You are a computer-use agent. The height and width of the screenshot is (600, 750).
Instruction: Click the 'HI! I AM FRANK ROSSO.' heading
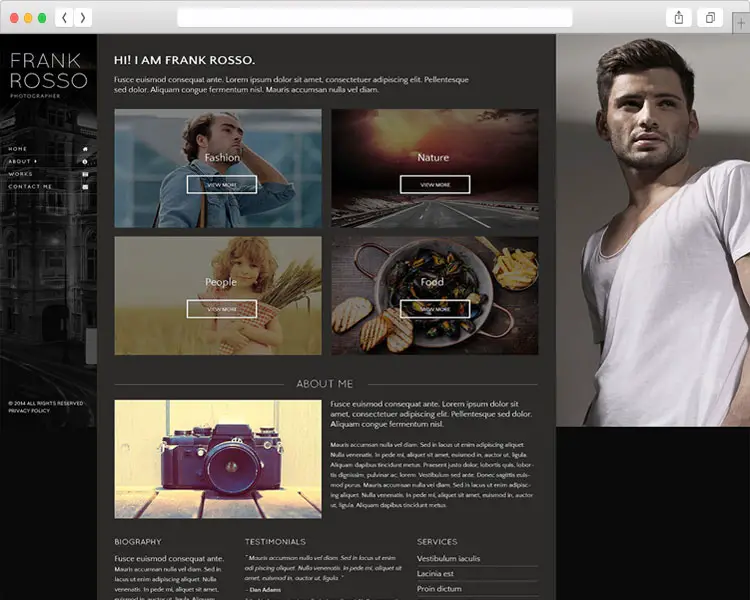point(184,60)
